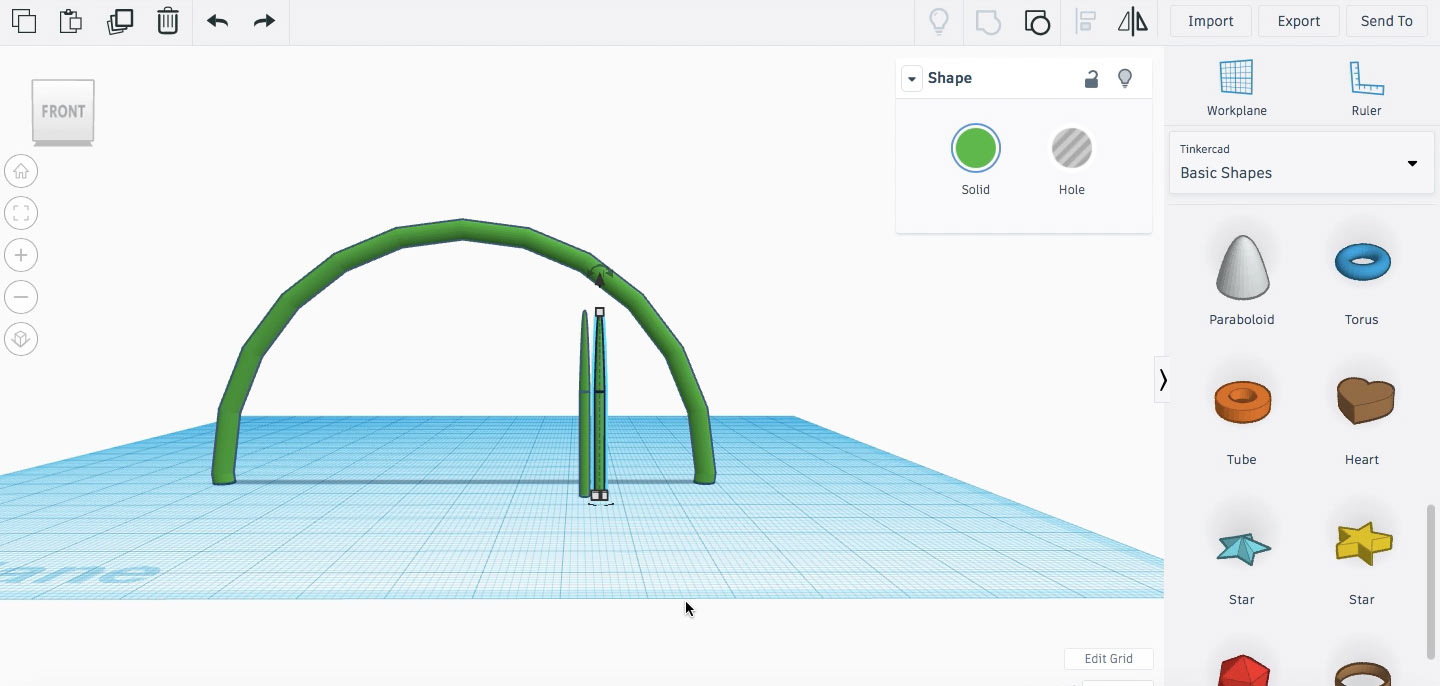Switch to orthographic view cube icon
1440x686 pixels.
(21, 339)
